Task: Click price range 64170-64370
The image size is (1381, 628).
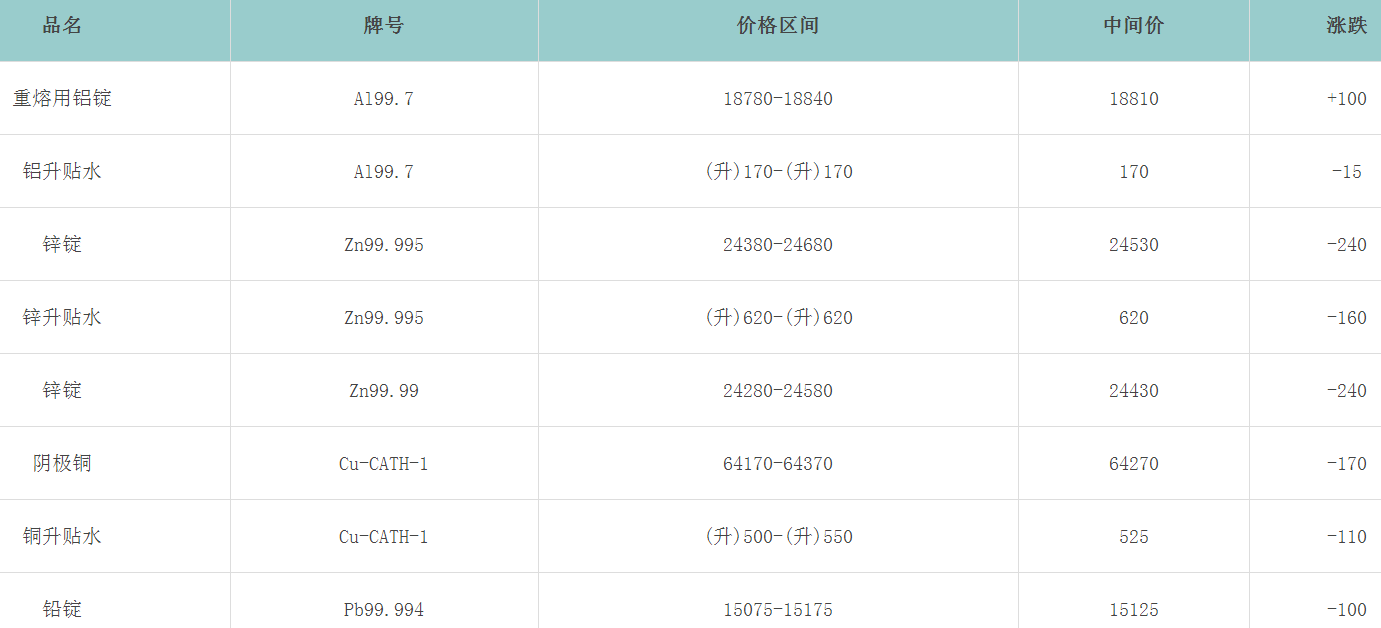Action: [x=778, y=464]
